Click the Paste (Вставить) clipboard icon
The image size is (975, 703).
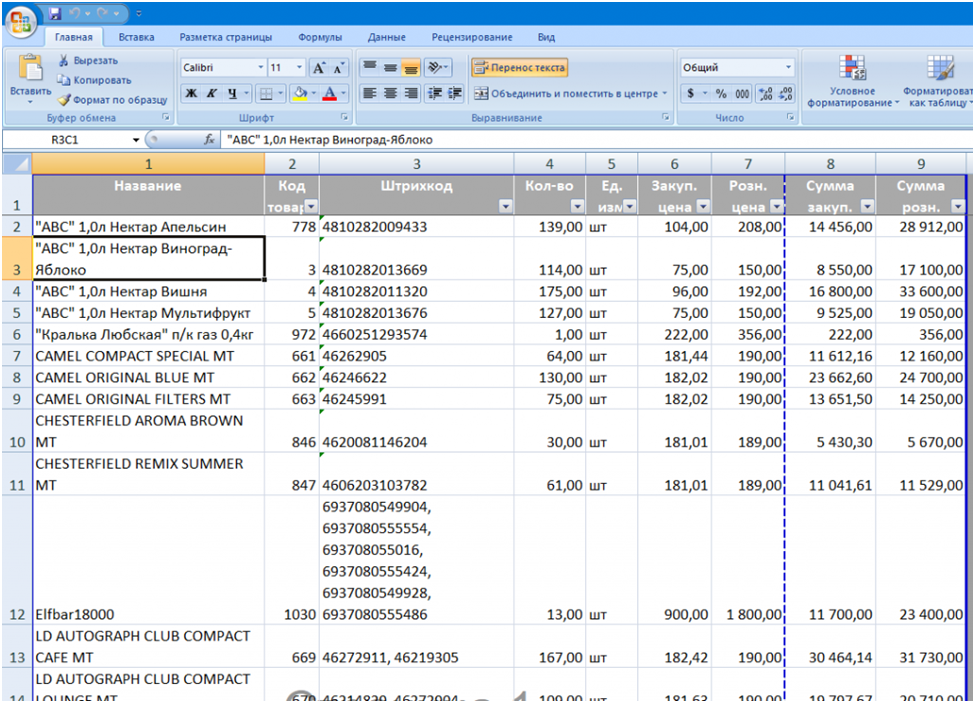30,68
